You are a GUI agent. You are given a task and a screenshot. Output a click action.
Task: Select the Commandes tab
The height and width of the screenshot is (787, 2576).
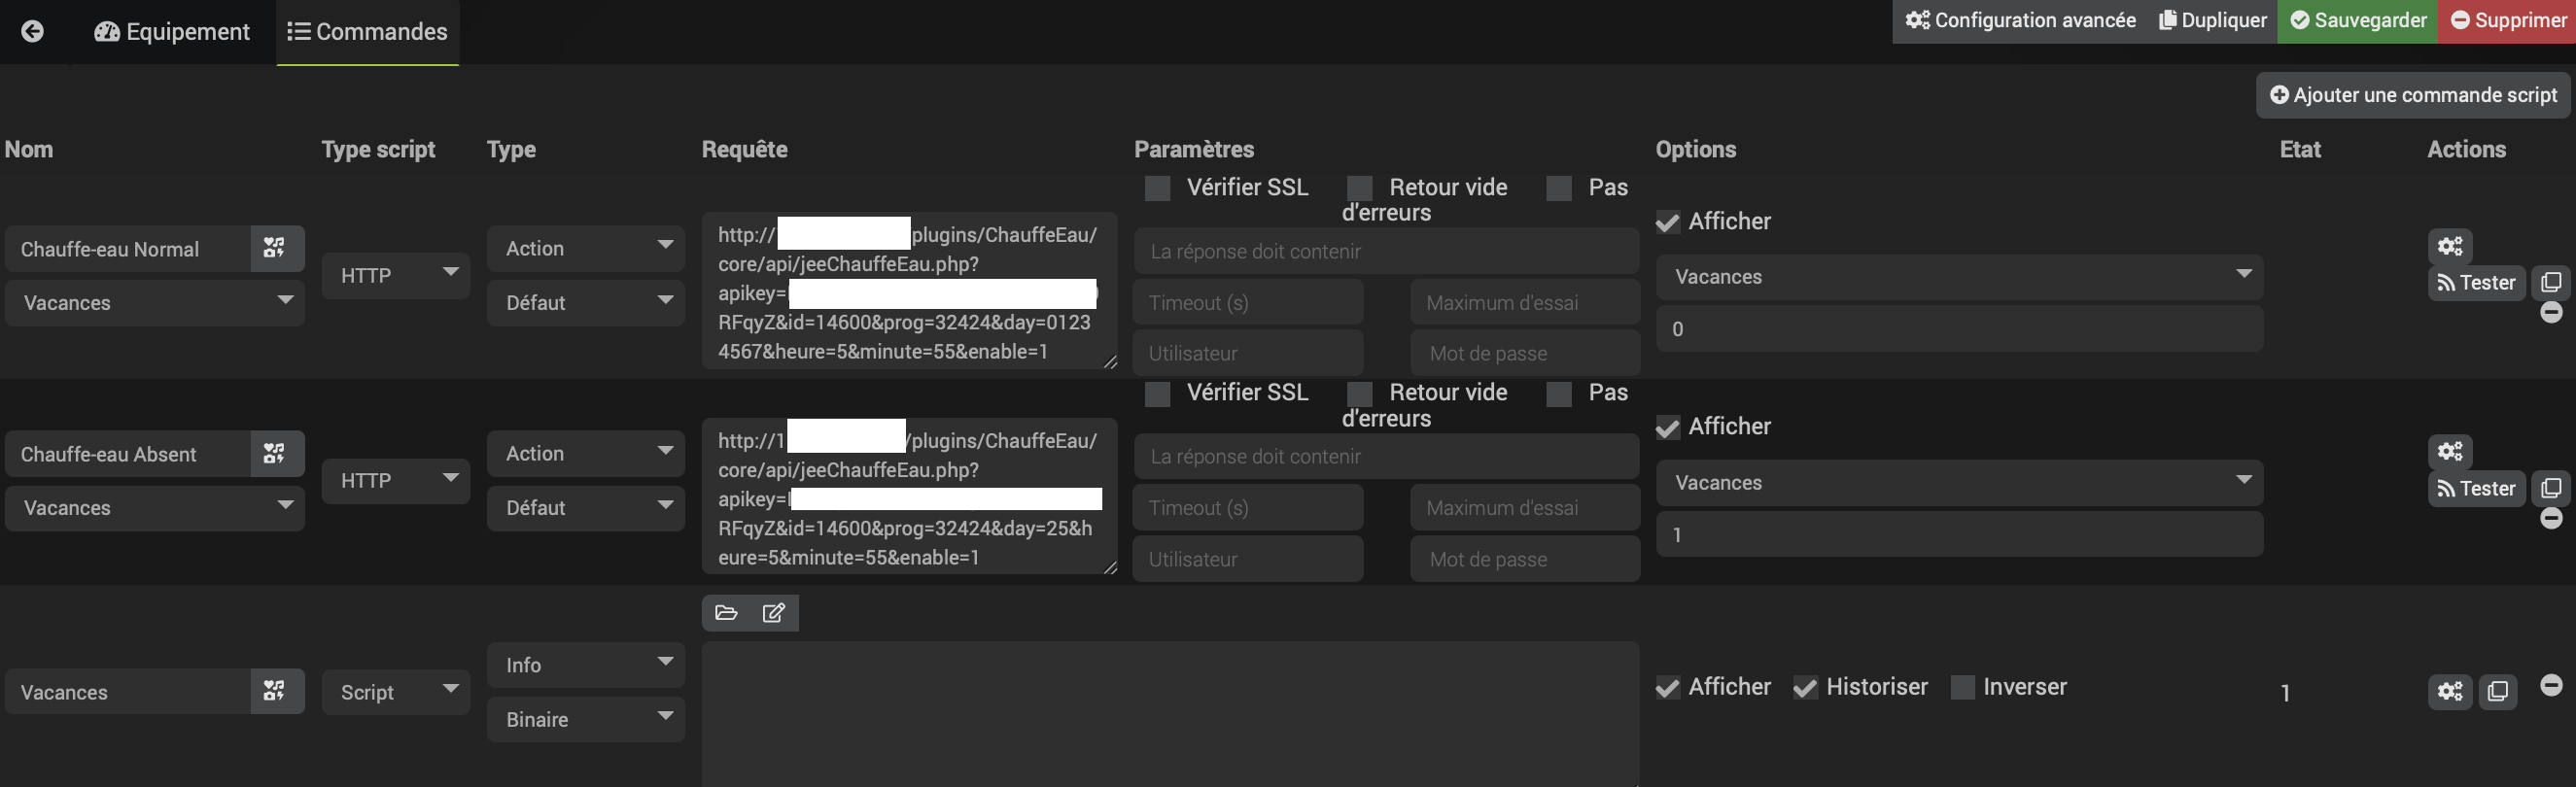pyautogui.click(x=367, y=32)
